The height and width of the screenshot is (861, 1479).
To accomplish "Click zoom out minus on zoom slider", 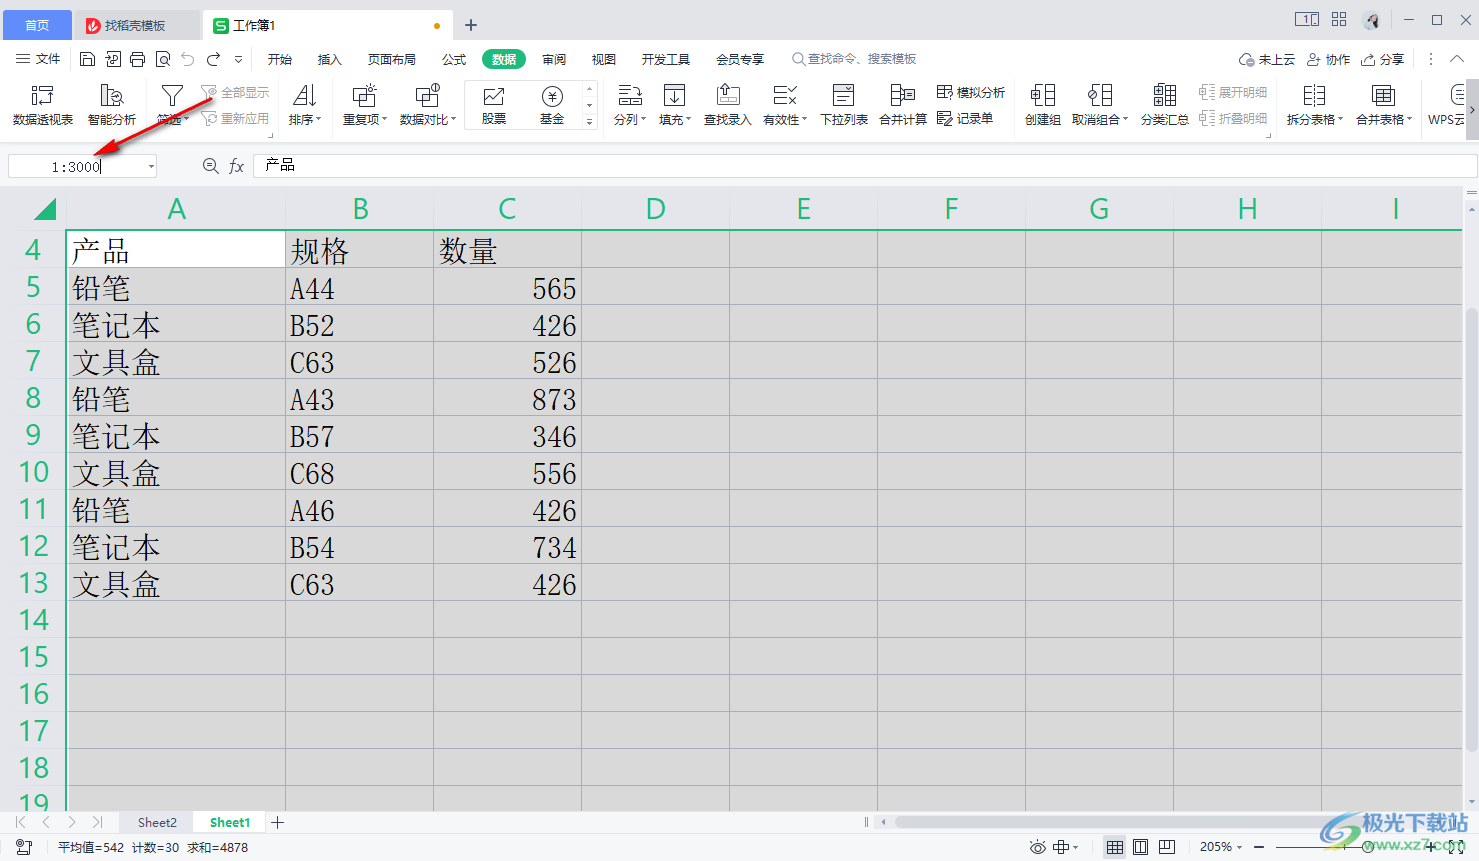I will [x=1258, y=847].
